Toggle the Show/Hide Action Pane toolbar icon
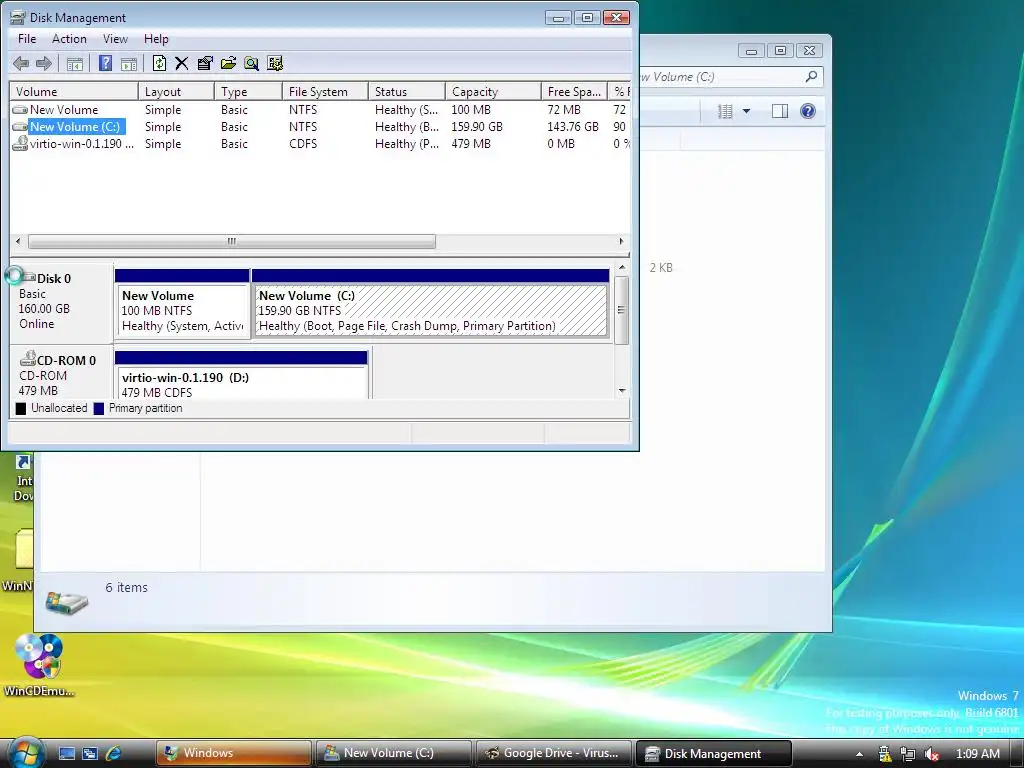Screen dimensions: 1024x768 point(129,63)
